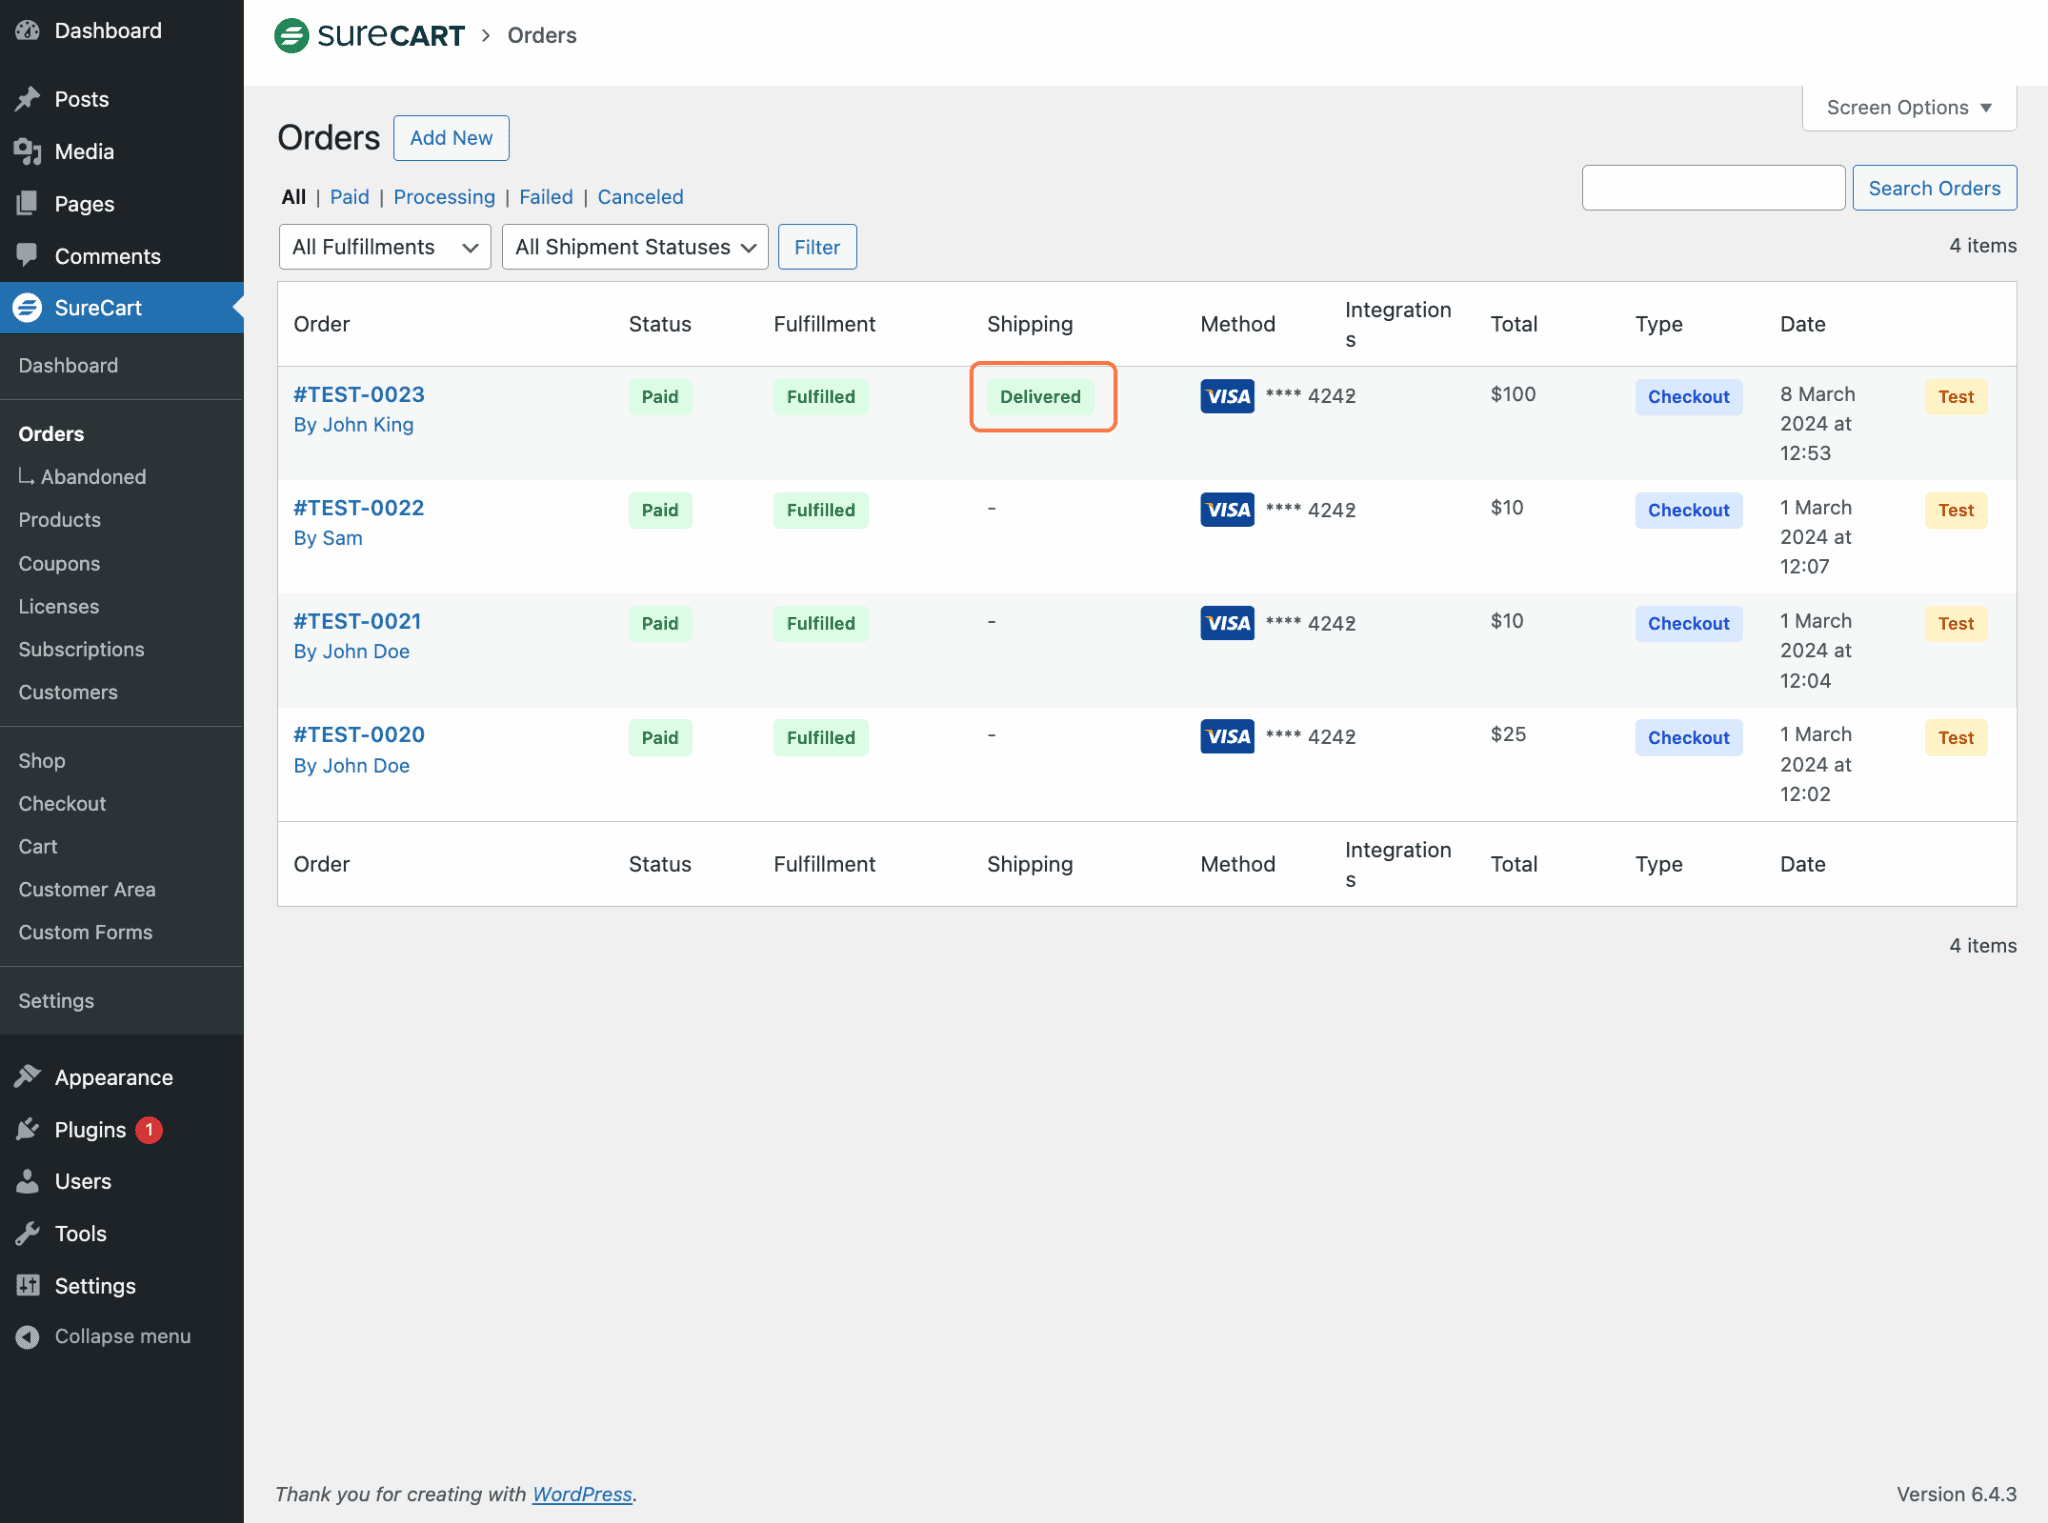Click the Appearance paintbrush icon

pyautogui.click(x=27, y=1077)
